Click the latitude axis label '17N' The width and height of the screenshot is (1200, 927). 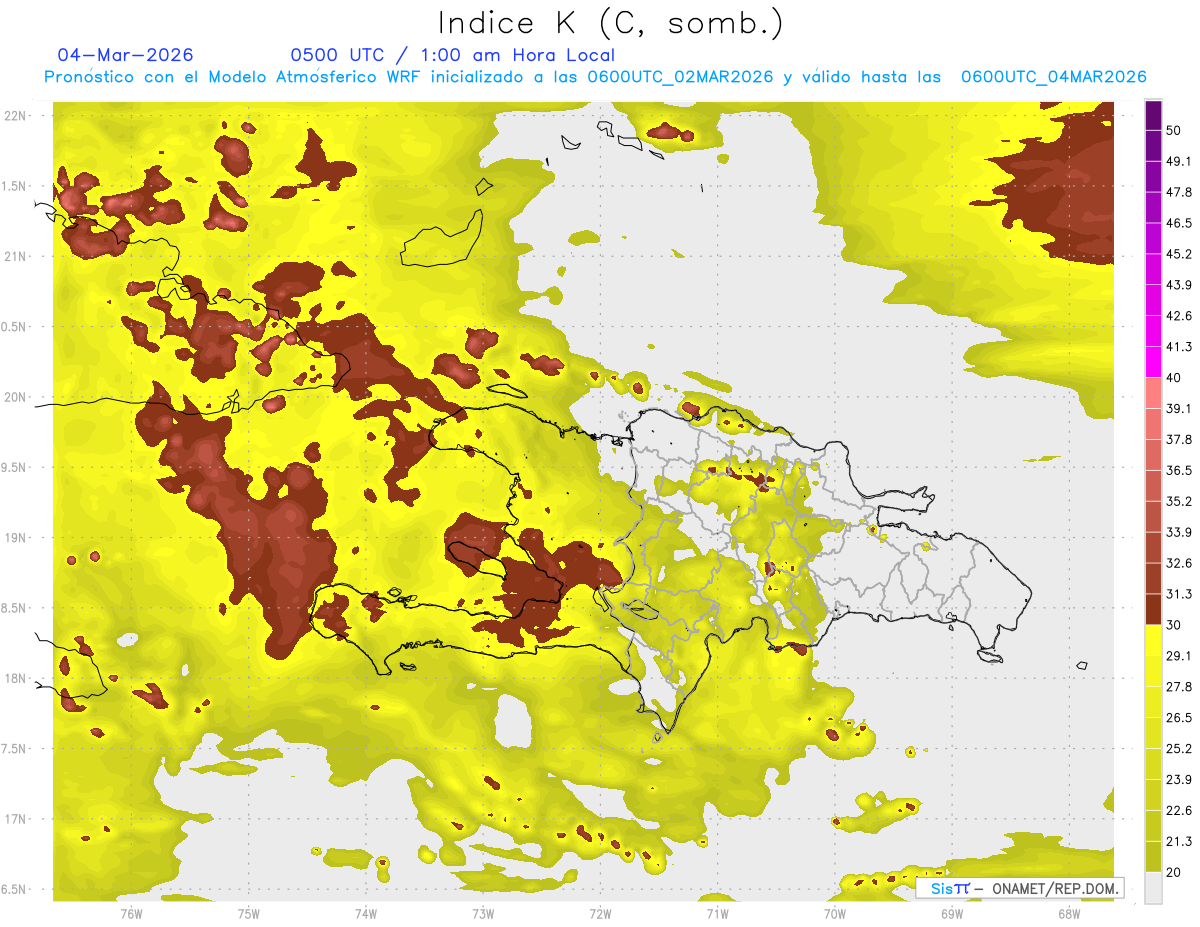click(17, 819)
